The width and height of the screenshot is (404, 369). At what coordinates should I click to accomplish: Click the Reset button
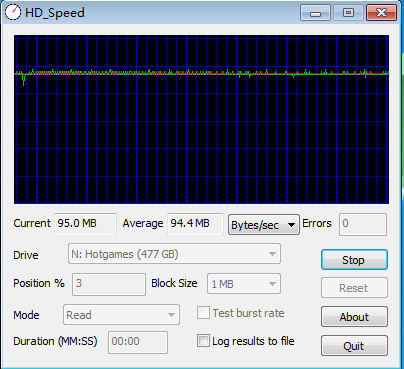point(354,288)
